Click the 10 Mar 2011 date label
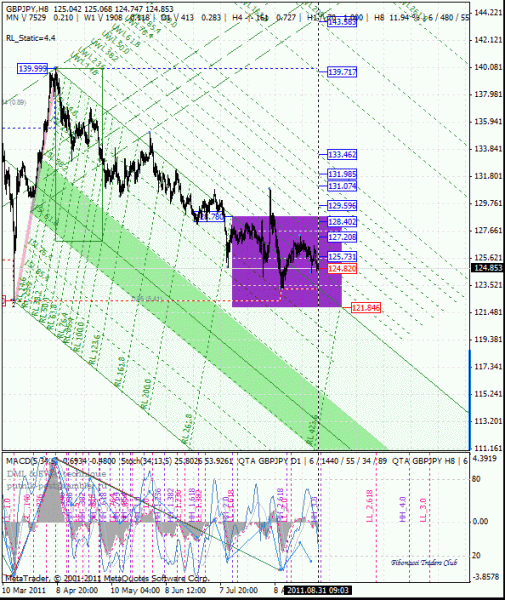Viewport: 505px width, 600px height. (x=24, y=590)
